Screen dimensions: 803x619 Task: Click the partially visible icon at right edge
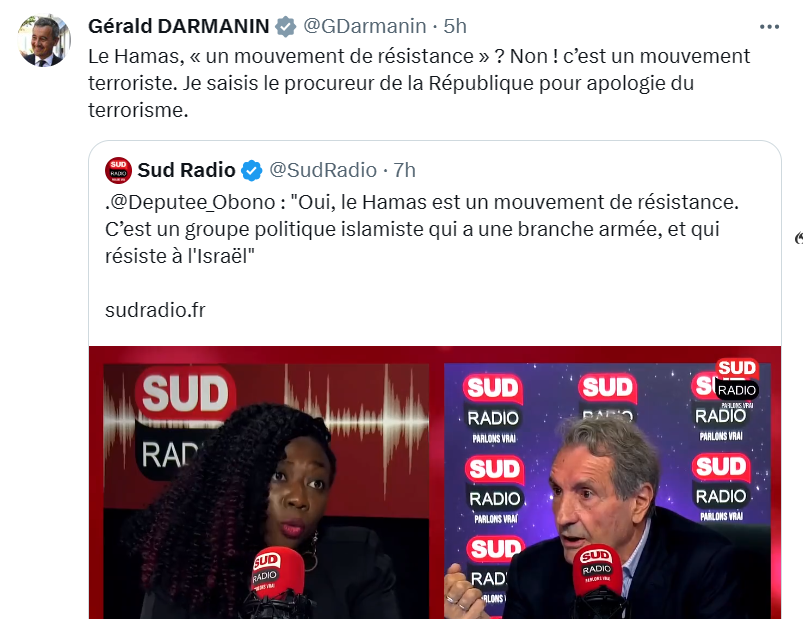point(798,238)
